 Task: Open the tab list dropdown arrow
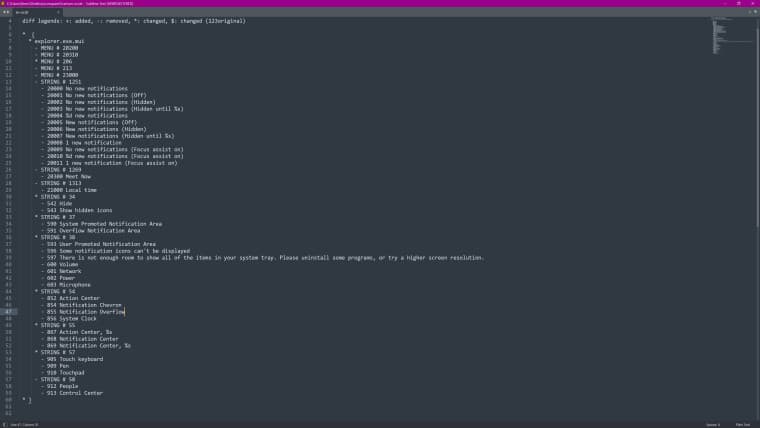click(x=756, y=12)
